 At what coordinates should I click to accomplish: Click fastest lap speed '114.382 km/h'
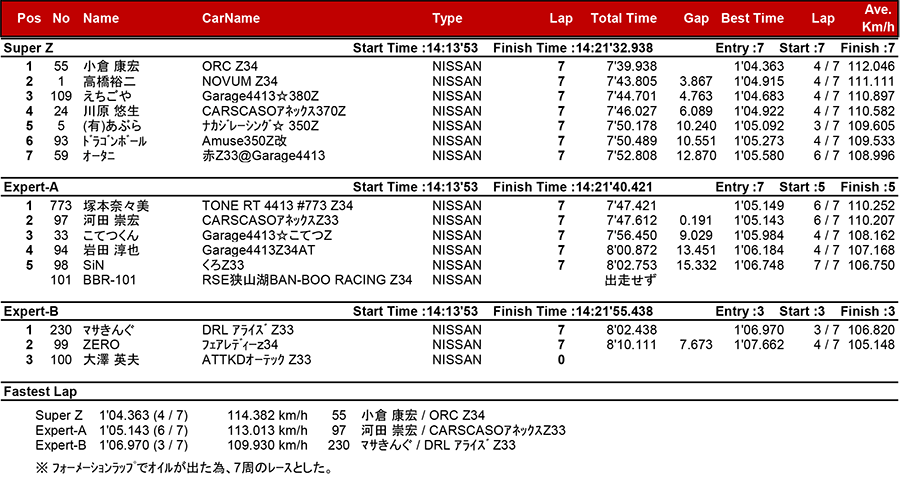pyautogui.click(x=267, y=415)
